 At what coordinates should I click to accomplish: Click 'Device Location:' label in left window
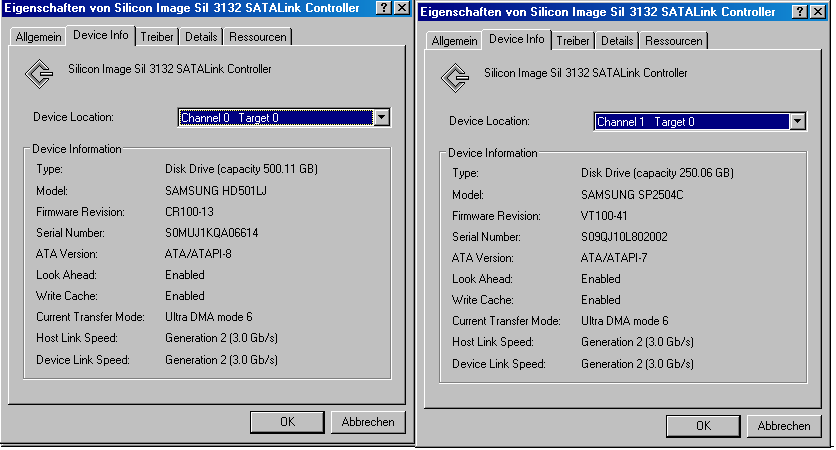click(x=74, y=117)
